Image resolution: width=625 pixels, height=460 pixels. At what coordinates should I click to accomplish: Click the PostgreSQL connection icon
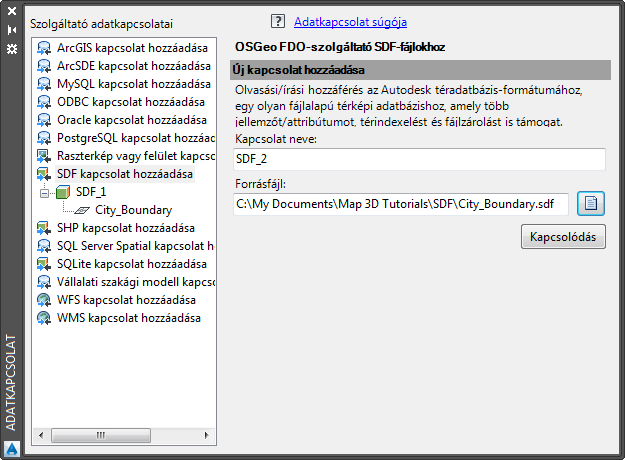click(43, 138)
